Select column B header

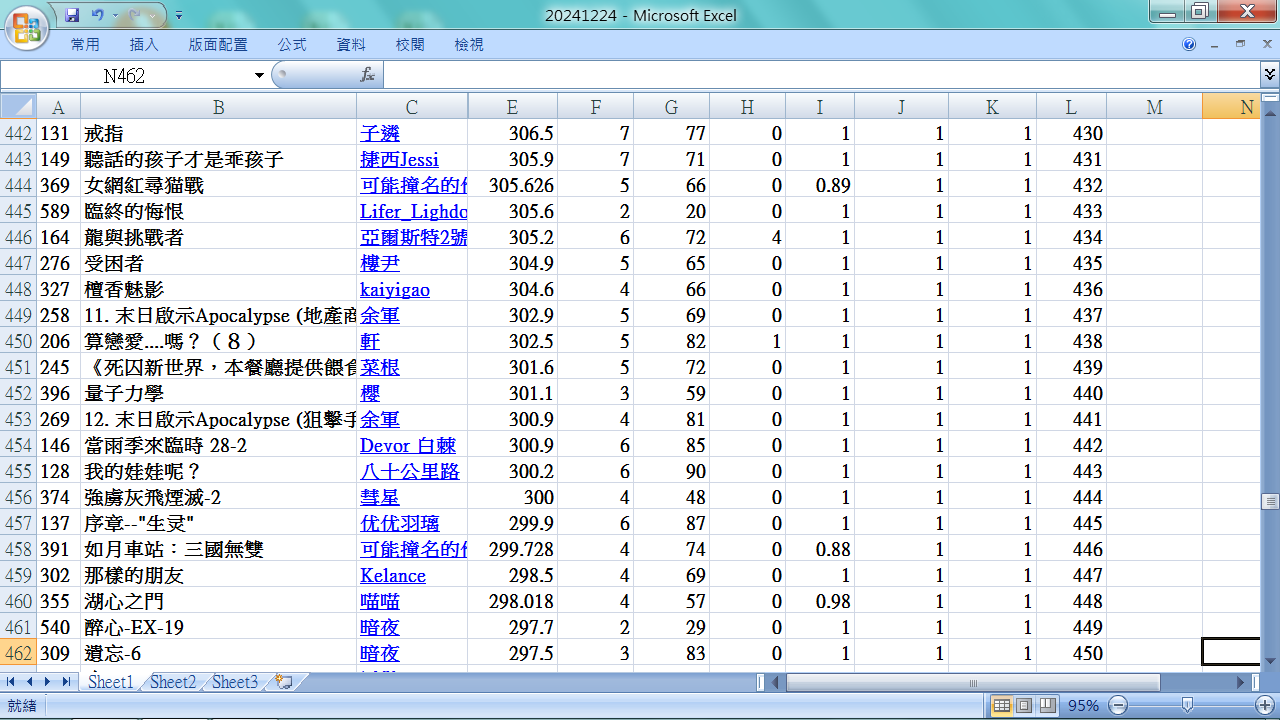click(x=218, y=107)
